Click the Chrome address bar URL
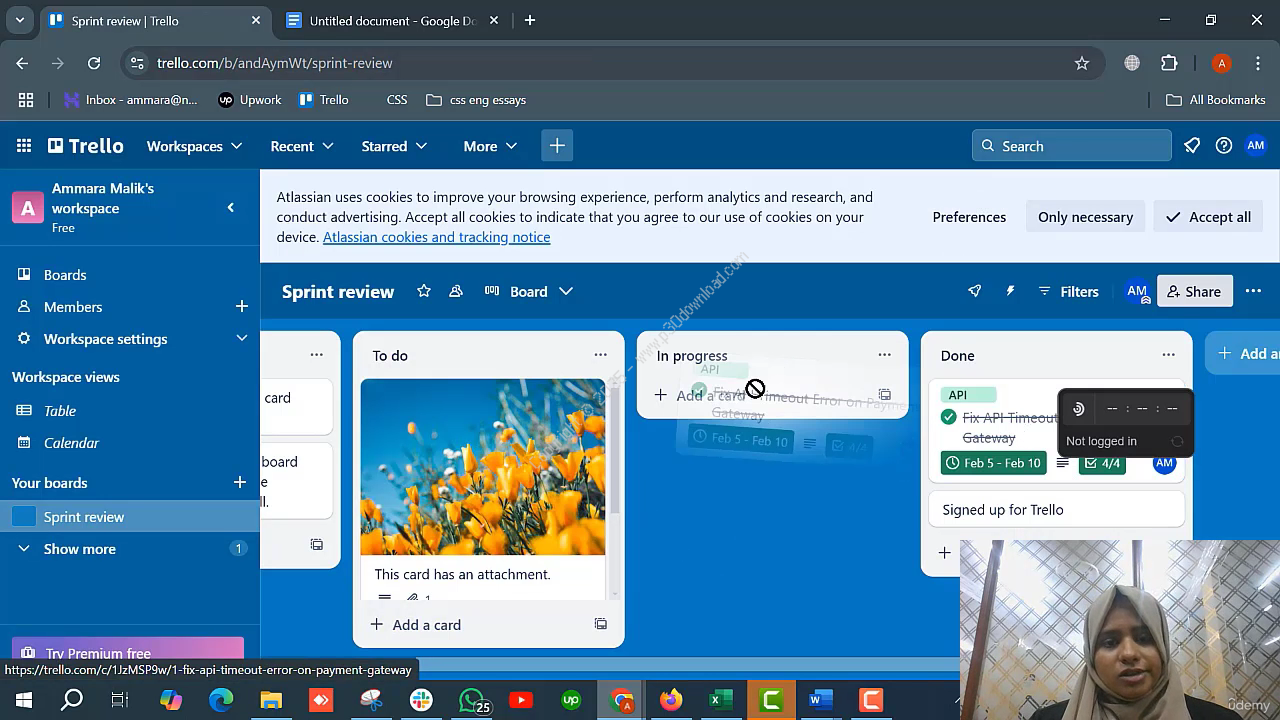 (274, 63)
